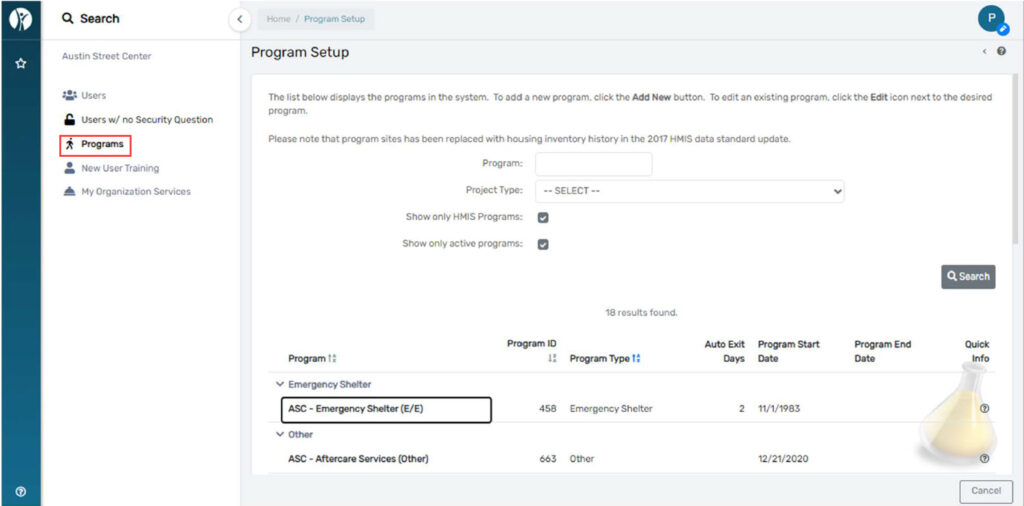The height and width of the screenshot is (506, 1024).
Task: Collapse the Other program group
Action: (x=280, y=434)
